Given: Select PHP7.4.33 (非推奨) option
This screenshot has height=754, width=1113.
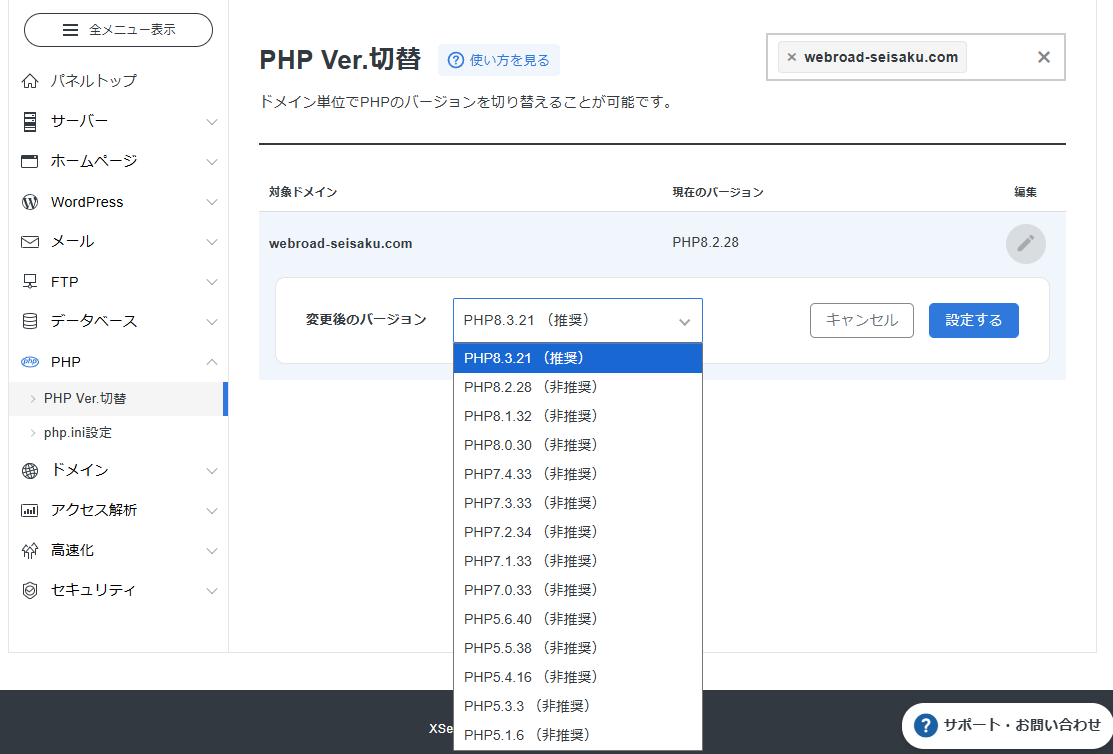Looking at the screenshot, I should pos(578,474).
